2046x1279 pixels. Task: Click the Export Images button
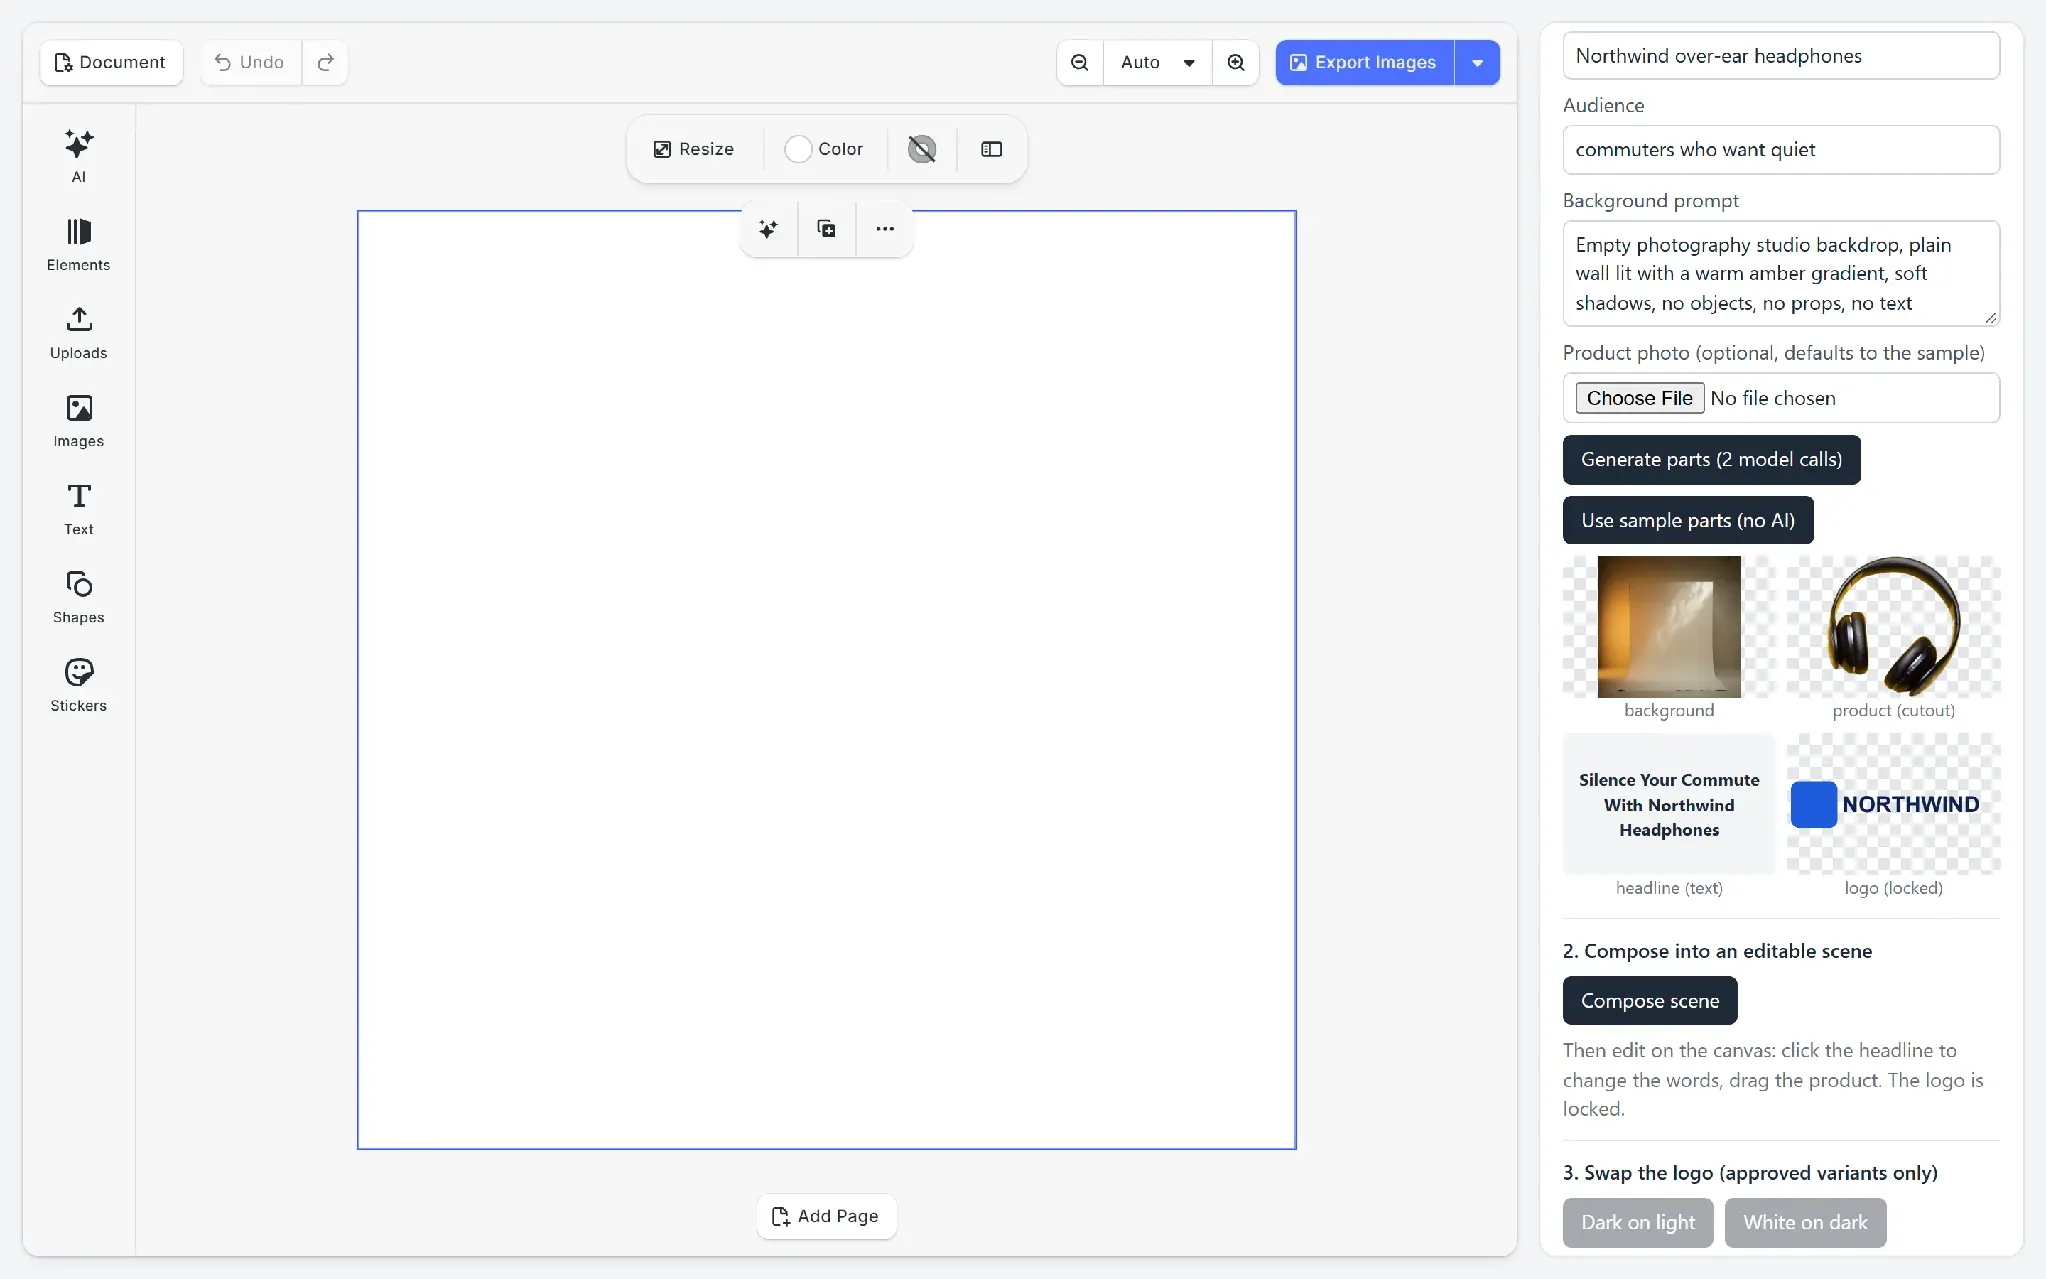pos(1365,62)
